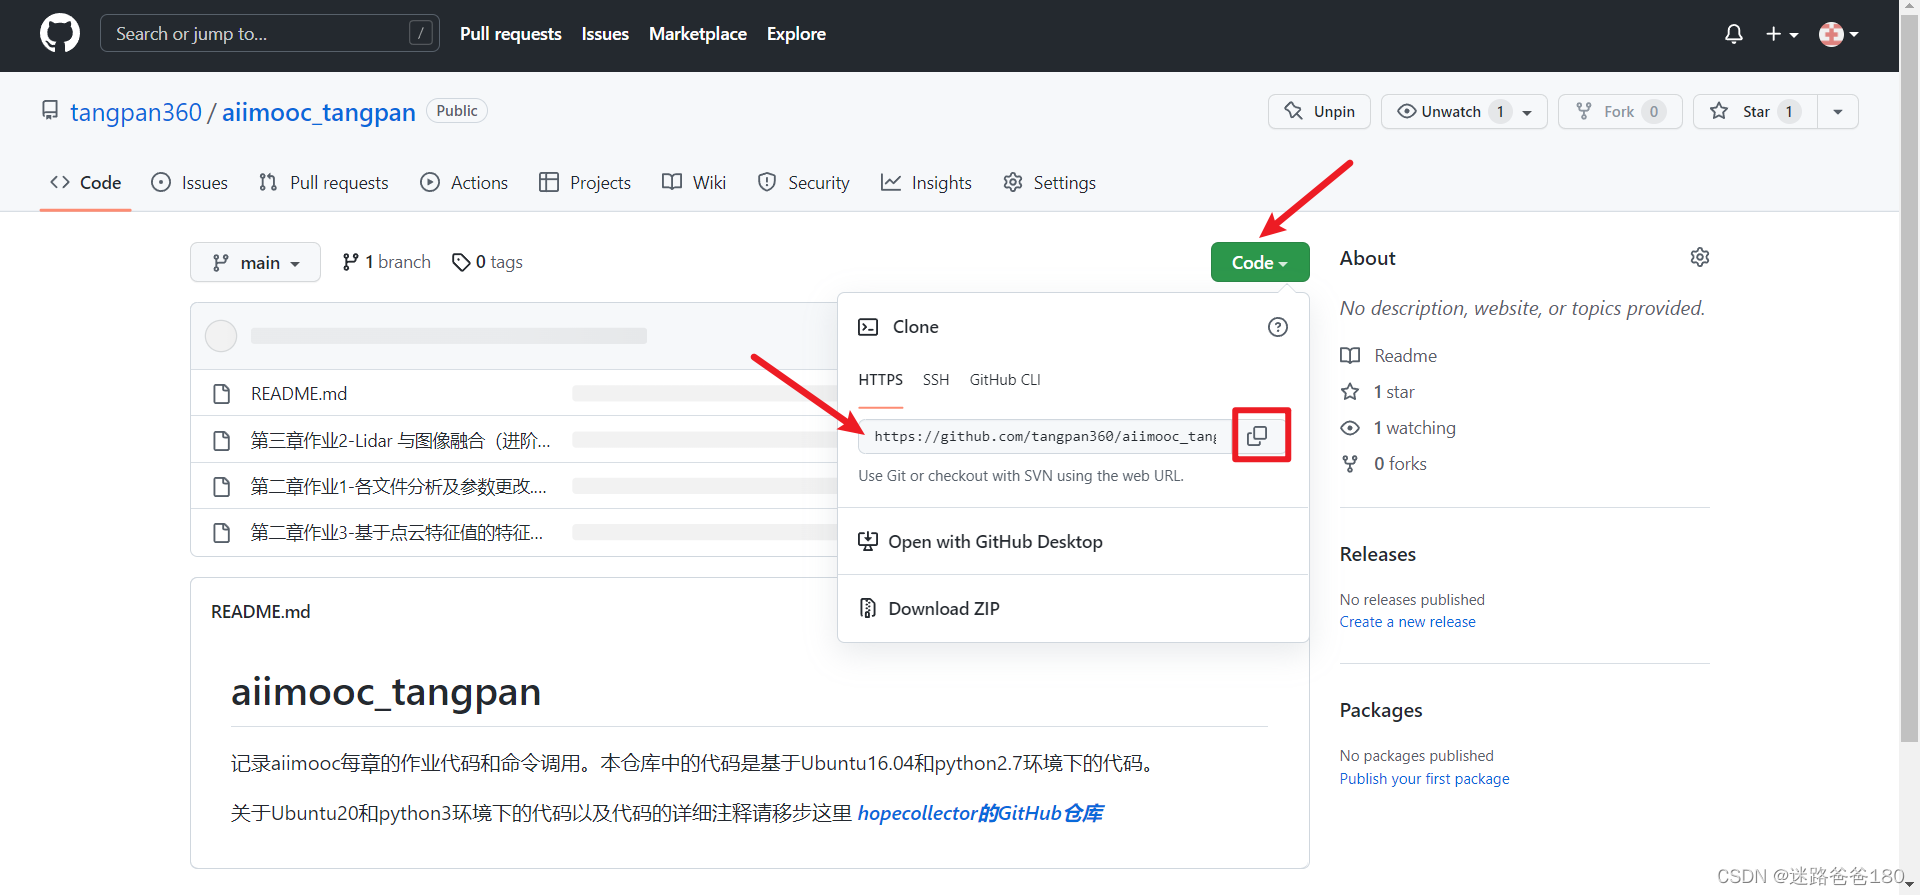Viewport: 1920px width, 895px height.
Task: Star the repository
Action: 1755,111
